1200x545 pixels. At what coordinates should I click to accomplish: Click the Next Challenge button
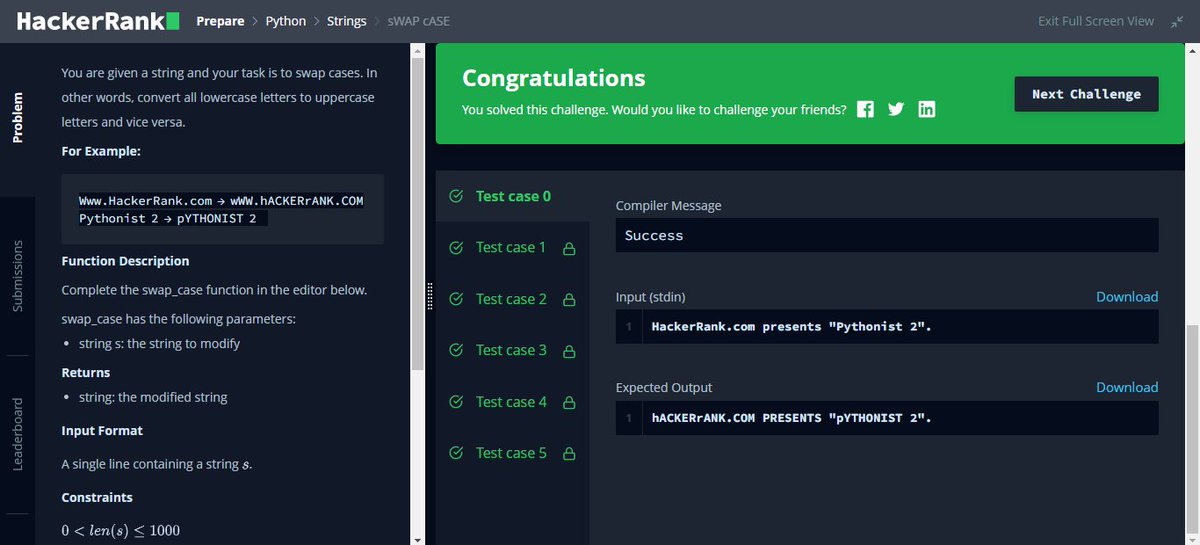1086,94
